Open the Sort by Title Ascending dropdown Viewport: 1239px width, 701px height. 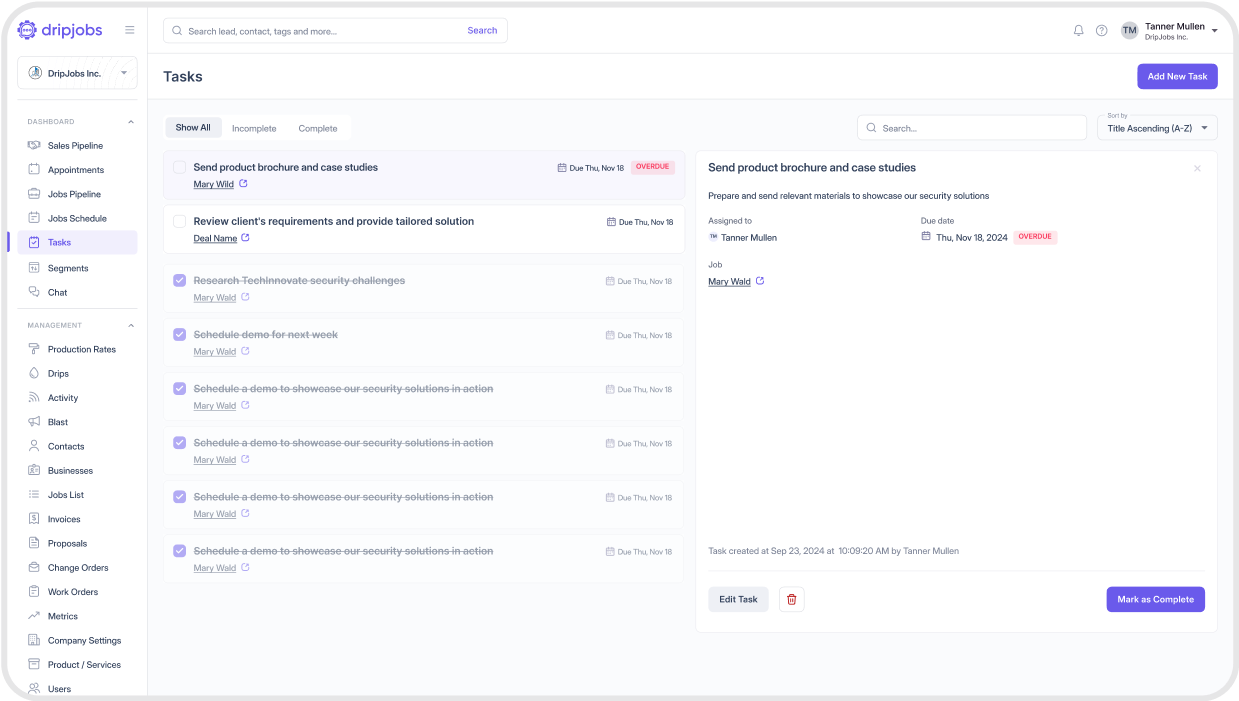tap(1157, 128)
